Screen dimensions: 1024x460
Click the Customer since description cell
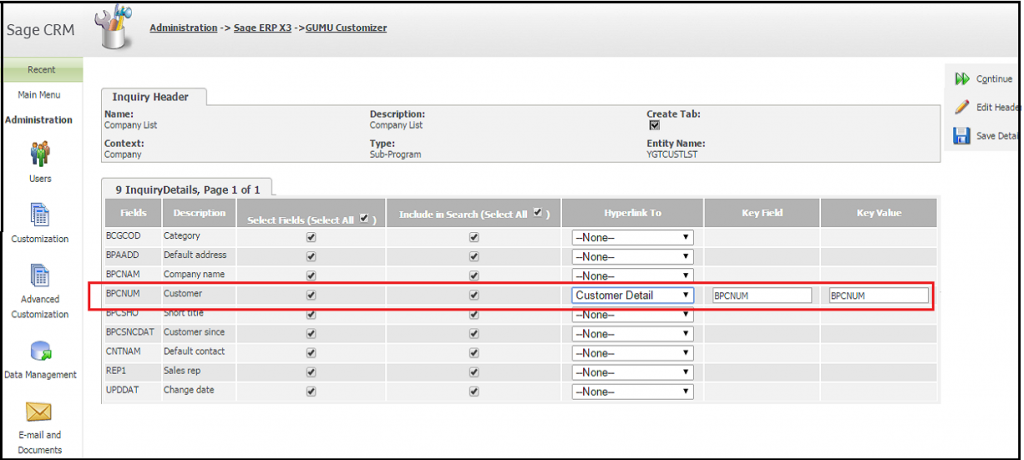199,332
